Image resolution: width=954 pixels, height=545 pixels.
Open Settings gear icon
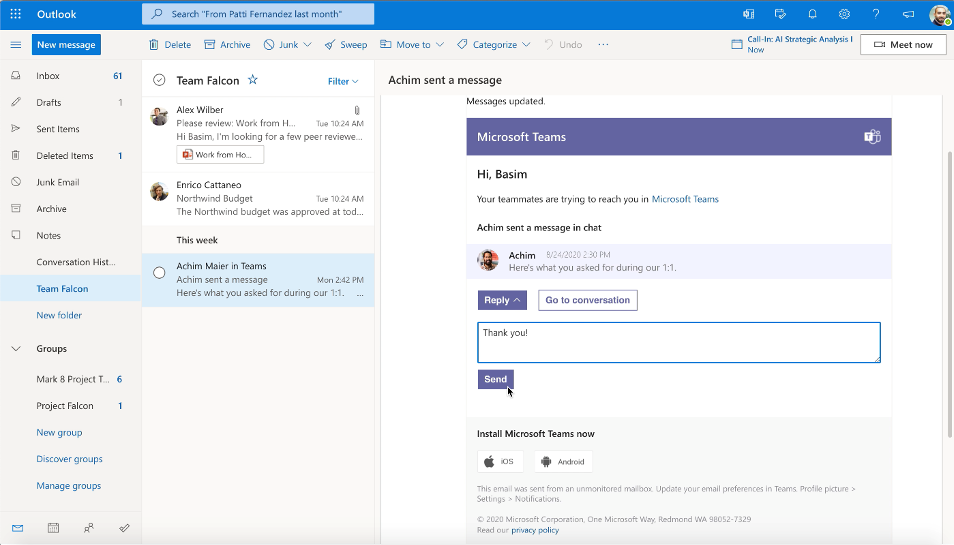click(844, 14)
